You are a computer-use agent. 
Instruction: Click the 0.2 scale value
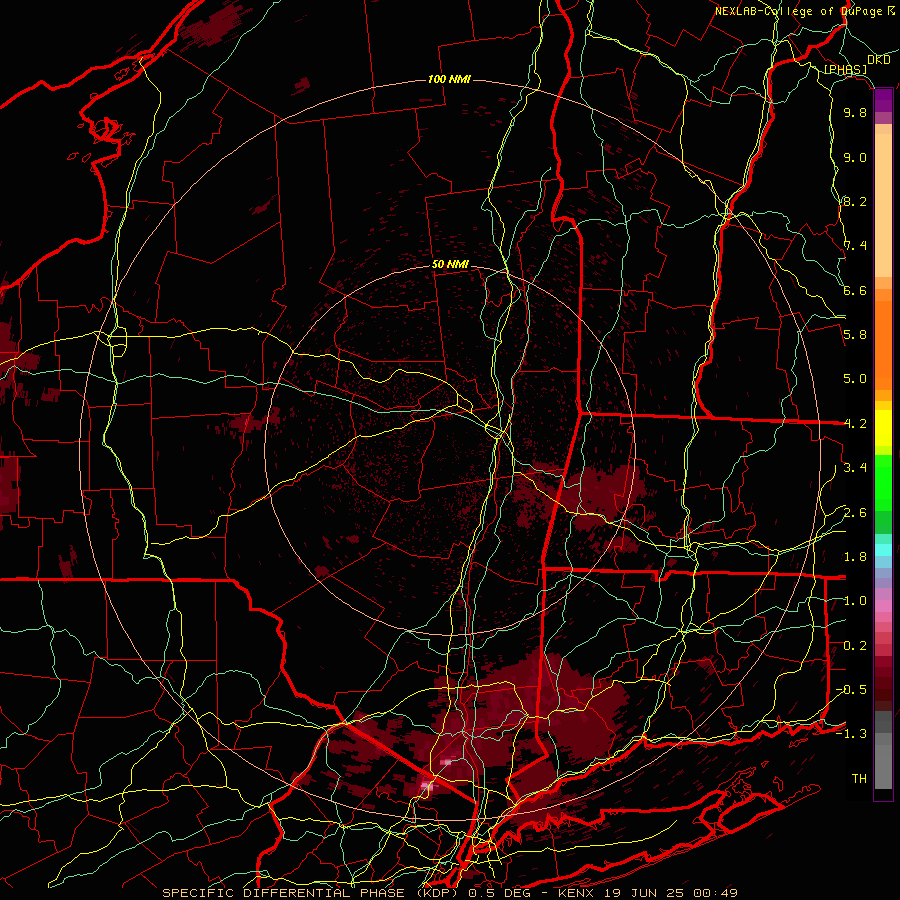(855, 646)
